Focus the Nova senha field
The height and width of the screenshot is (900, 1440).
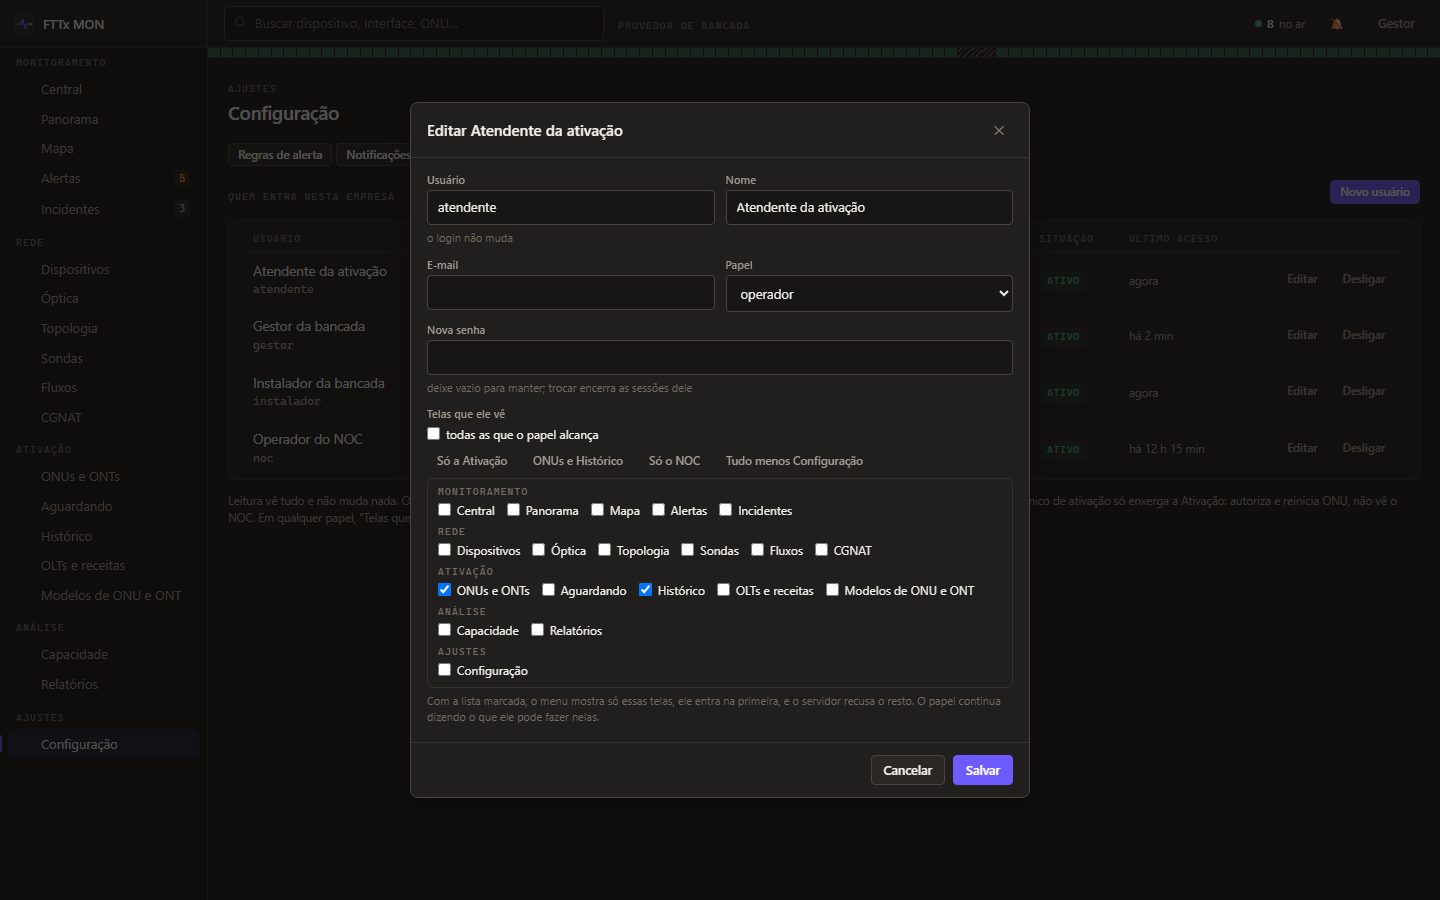(x=720, y=358)
